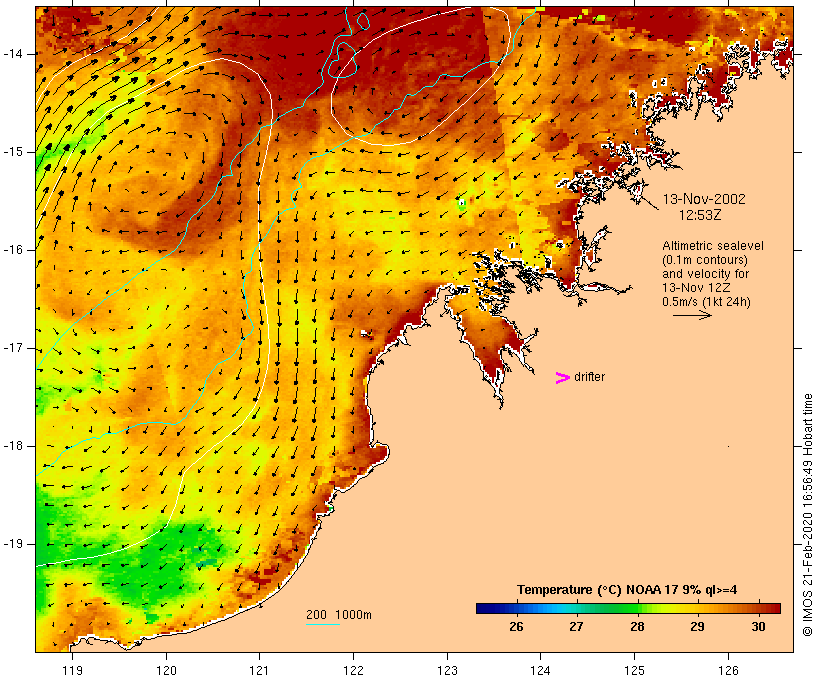Click the '0.5m/s (1kt 24h)' scale text

point(706,302)
